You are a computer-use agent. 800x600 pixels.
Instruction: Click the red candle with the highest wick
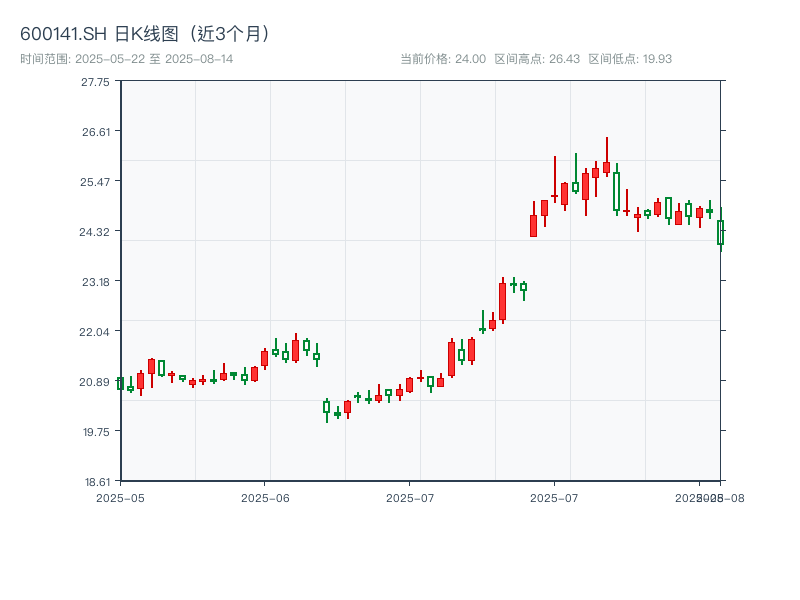[x=606, y=167]
